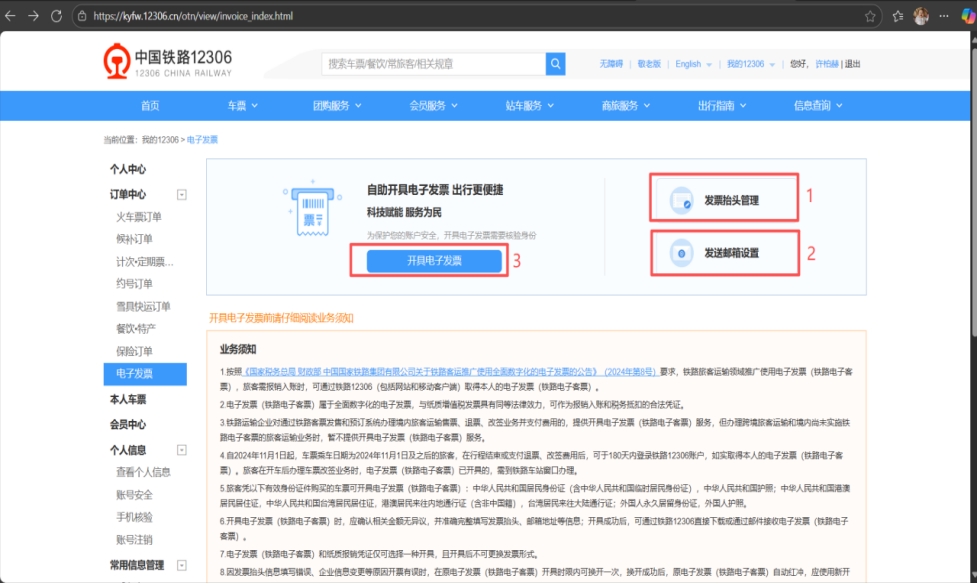Click the 发票抬头管理 icon
This screenshot has width=977, height=584.
pos(681,201)
